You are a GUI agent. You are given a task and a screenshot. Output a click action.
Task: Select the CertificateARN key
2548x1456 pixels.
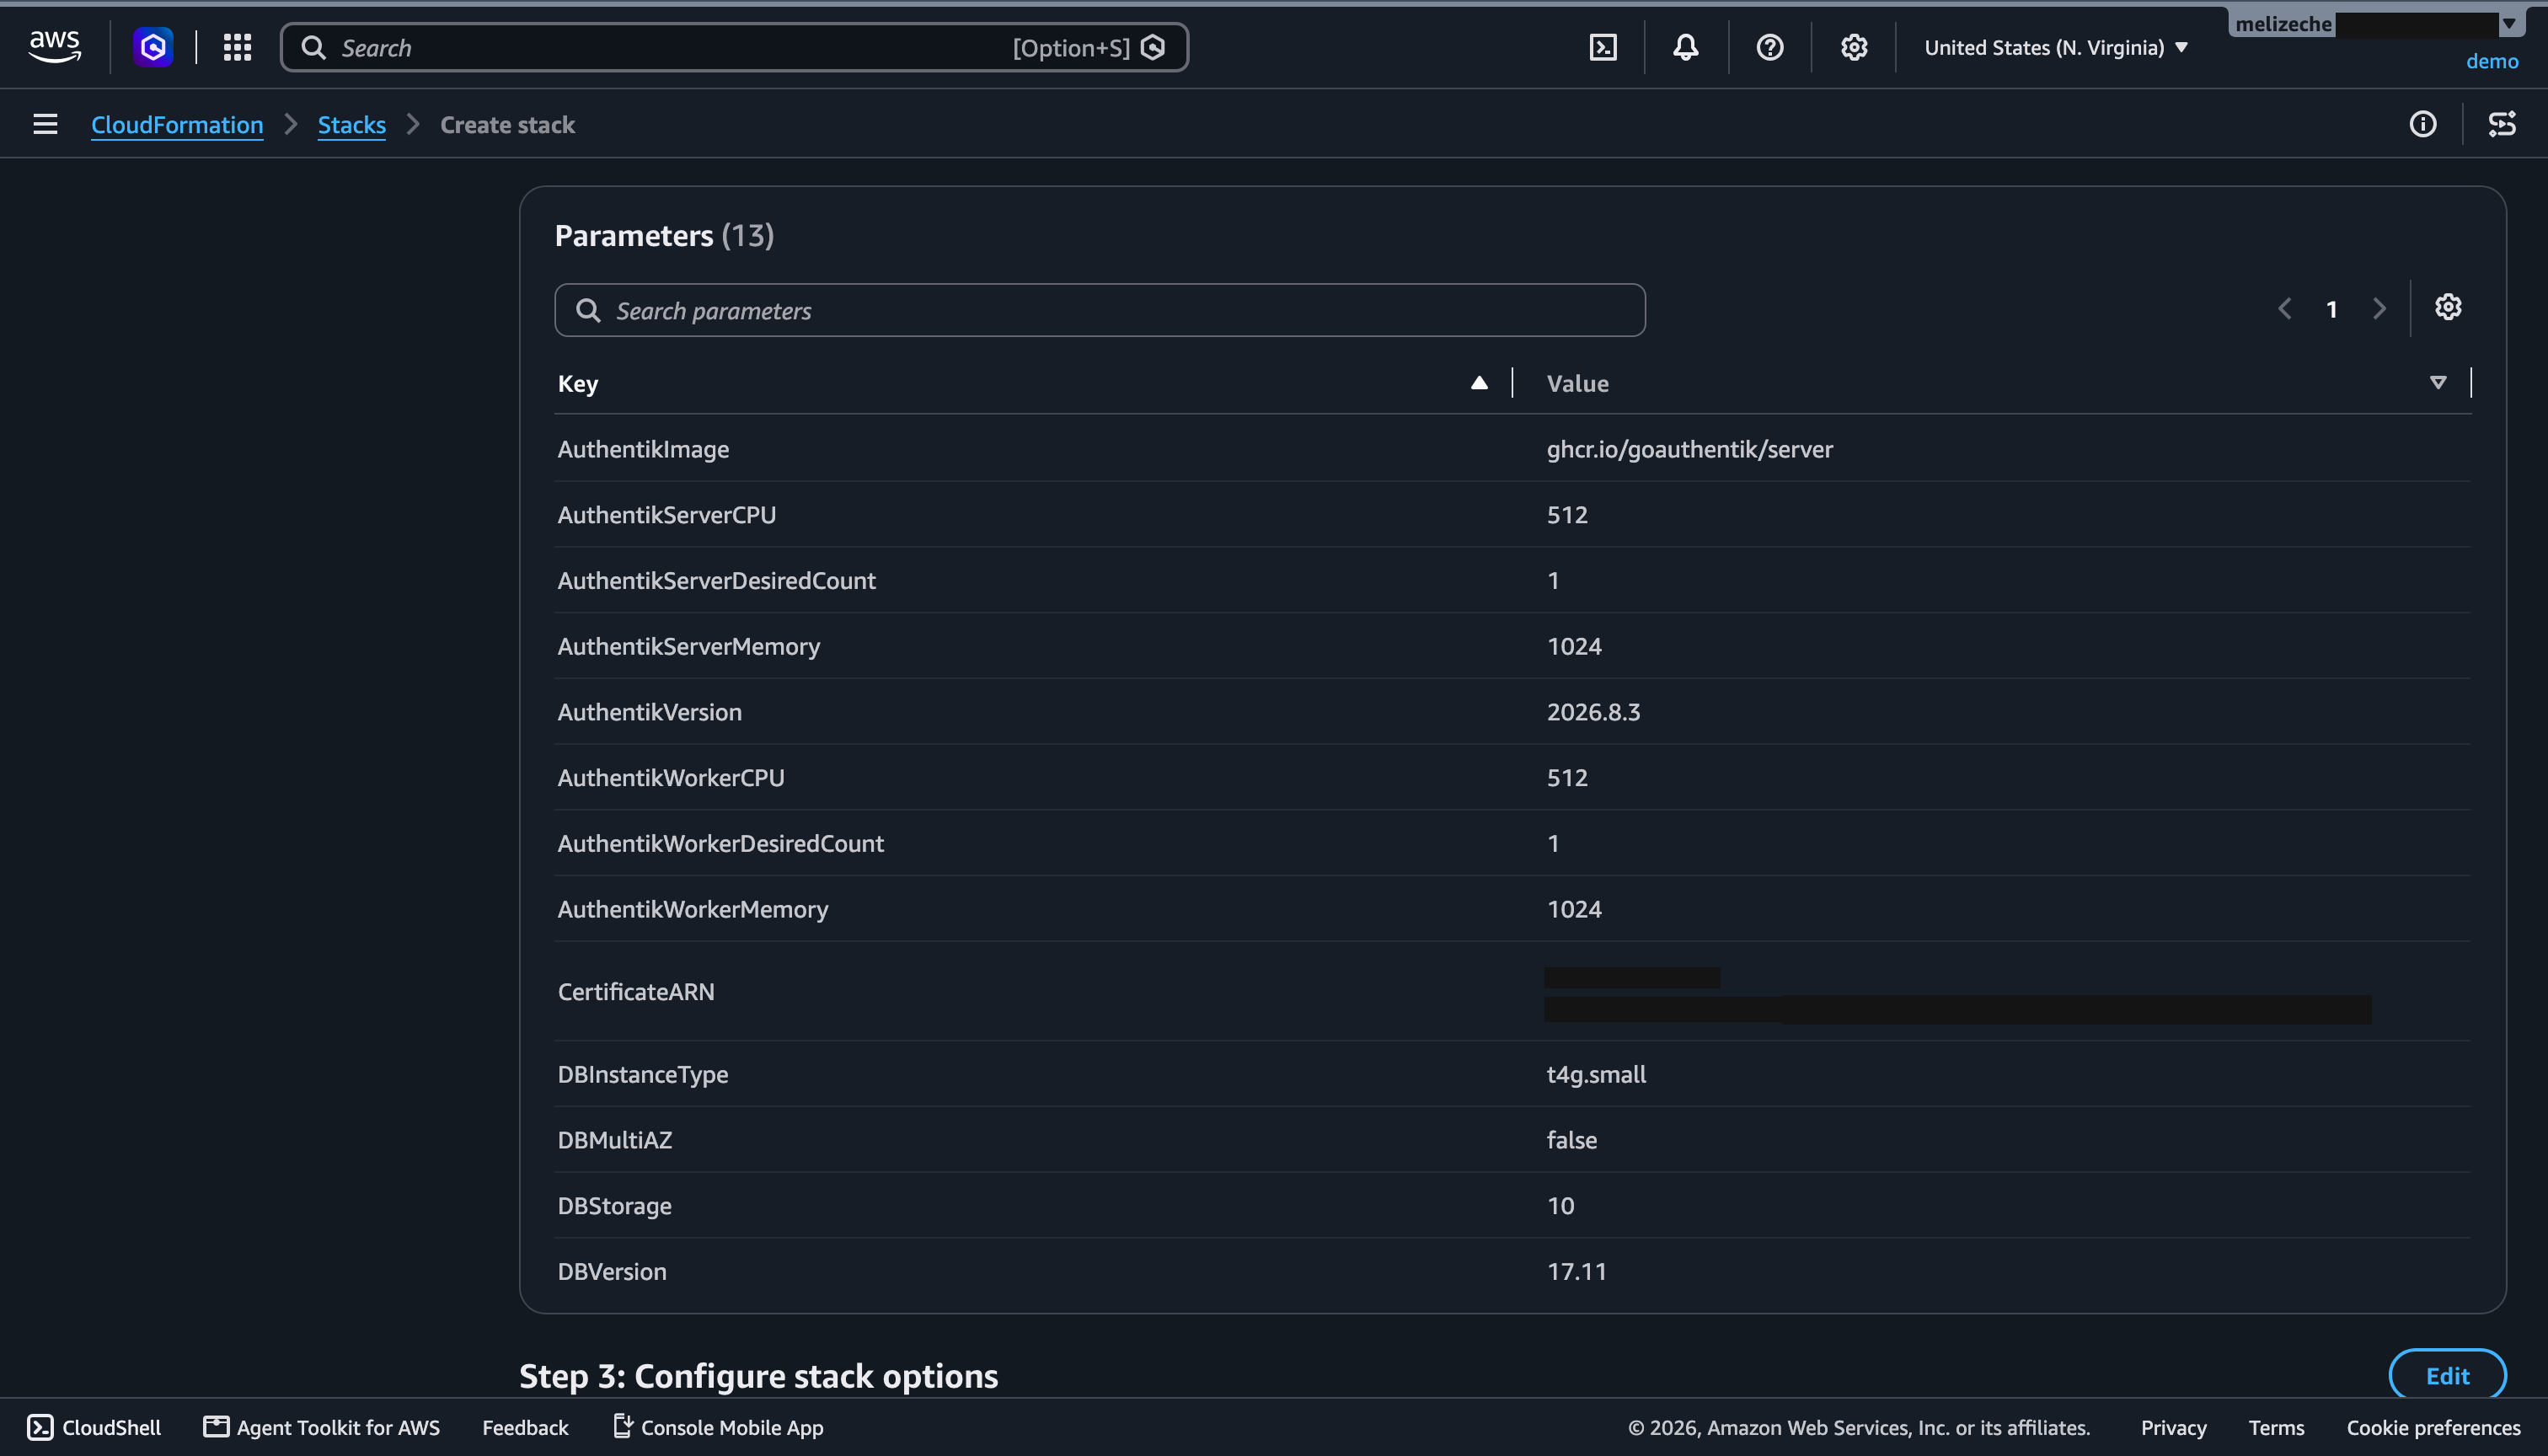point(636,991)
